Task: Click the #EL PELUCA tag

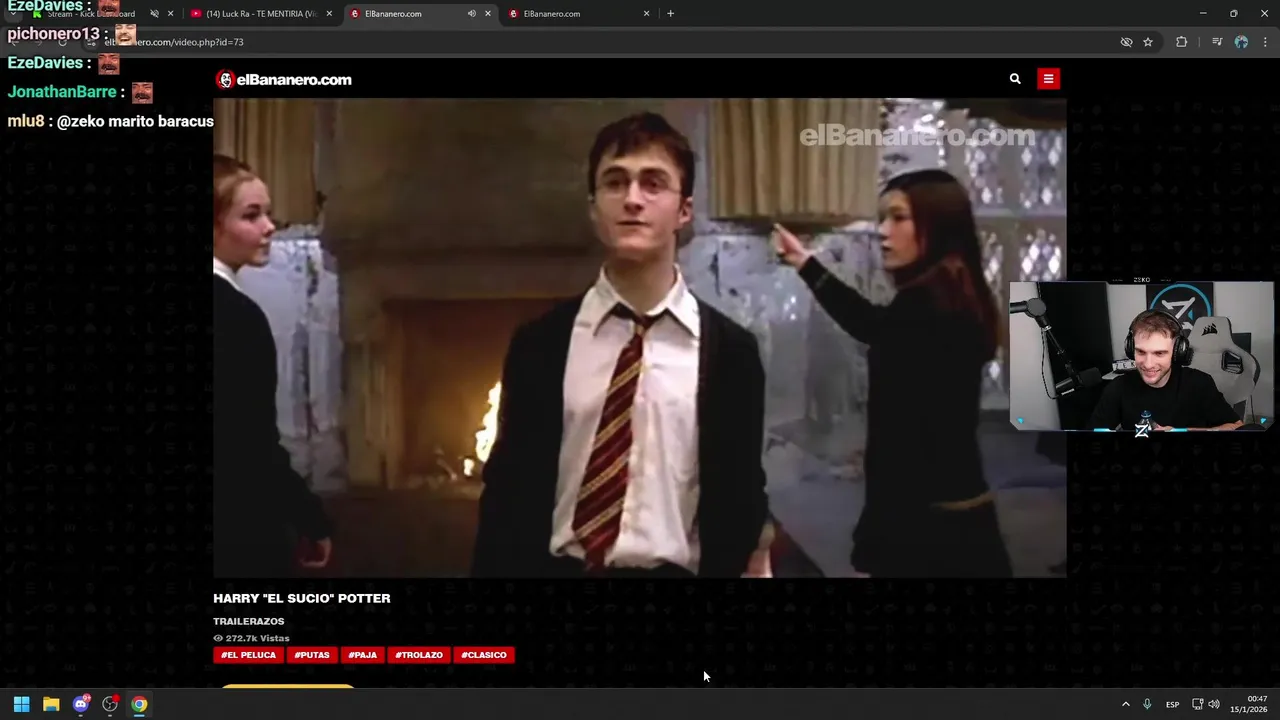Action: (x=248, y=655)
